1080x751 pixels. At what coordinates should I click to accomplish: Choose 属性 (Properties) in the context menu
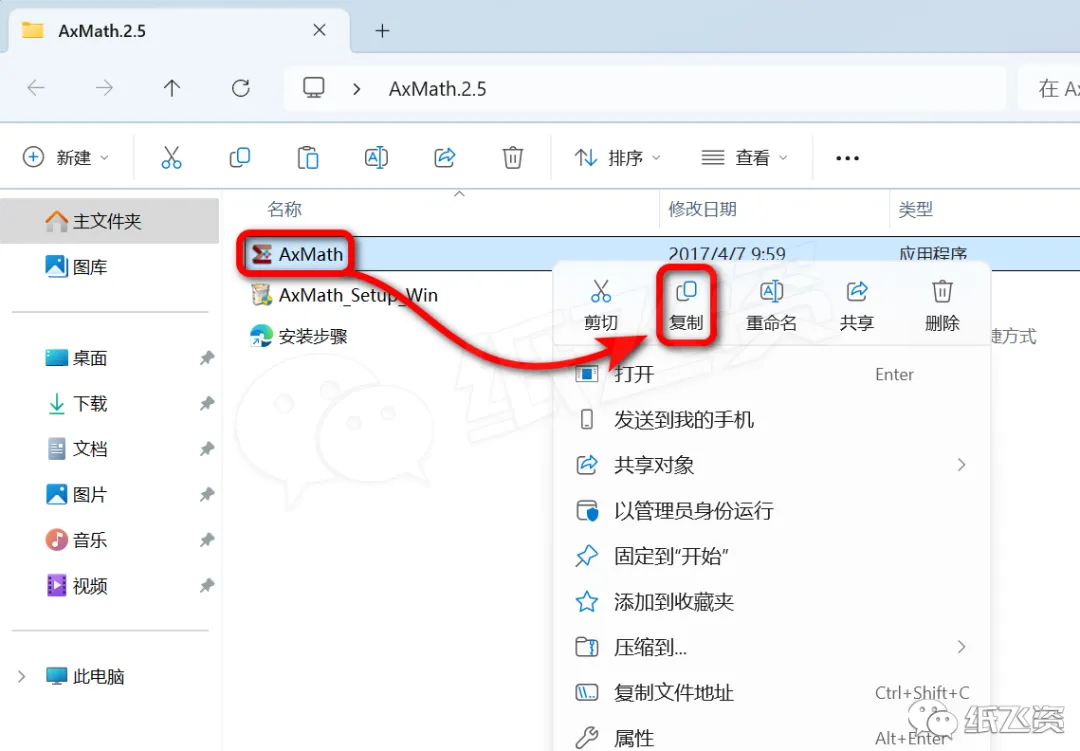771,736
